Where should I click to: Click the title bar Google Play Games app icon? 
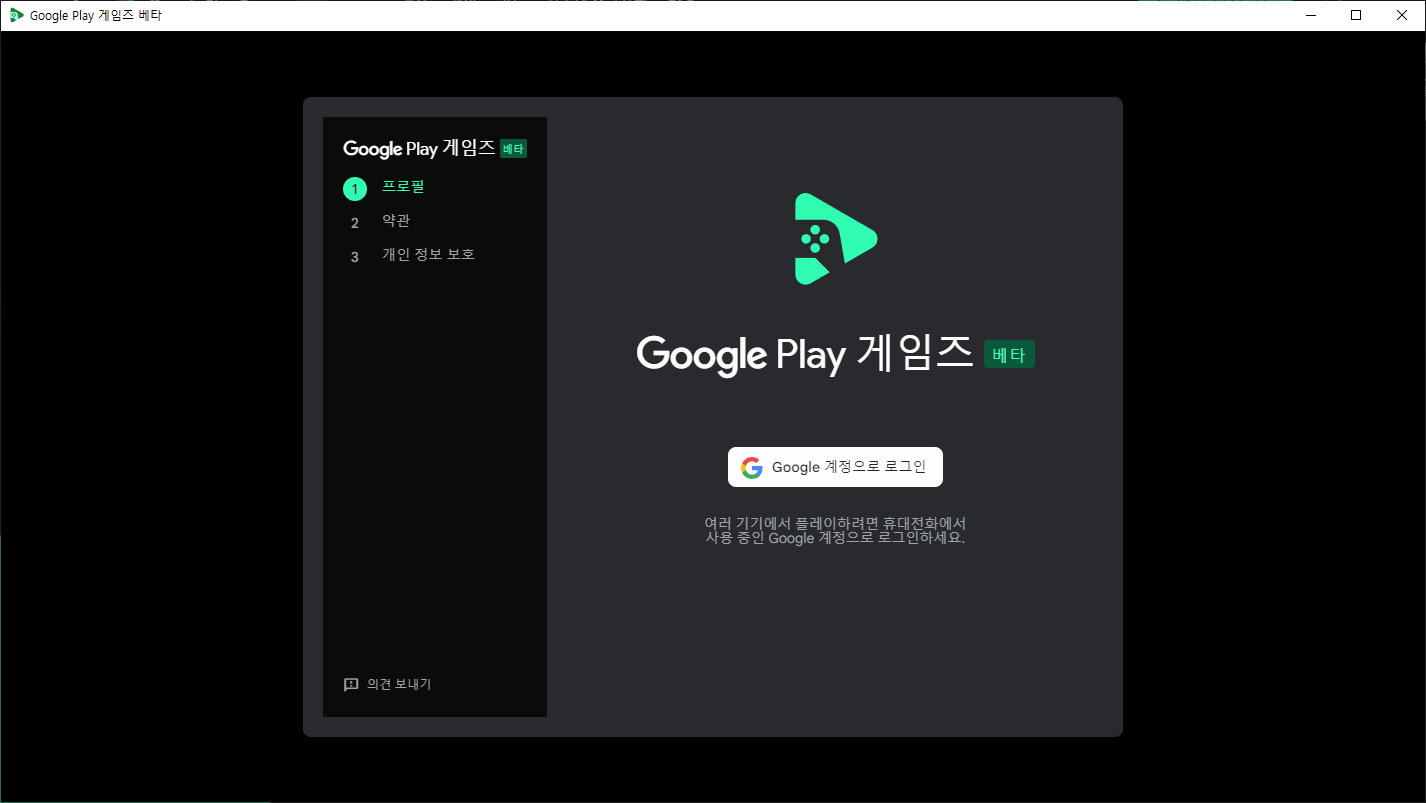click(16, 15)
